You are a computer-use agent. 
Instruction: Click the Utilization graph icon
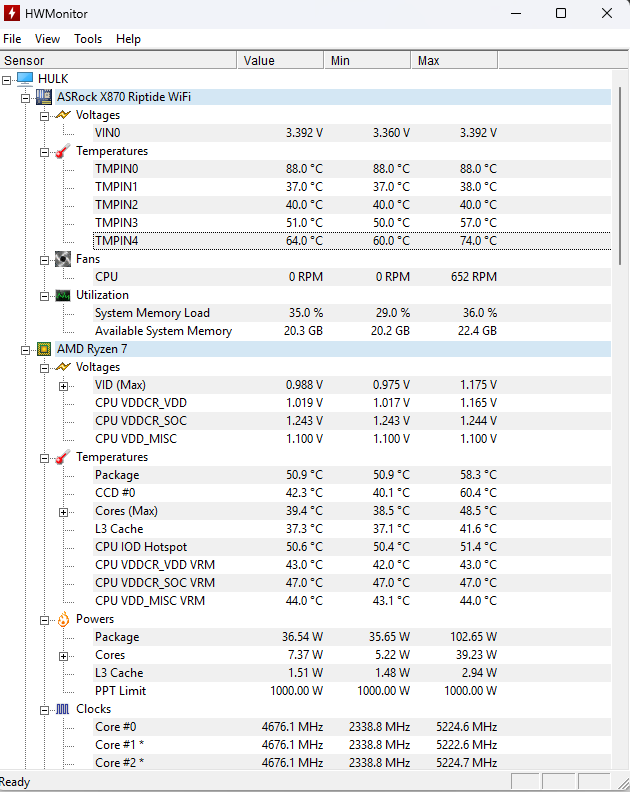tap(62, 295)
